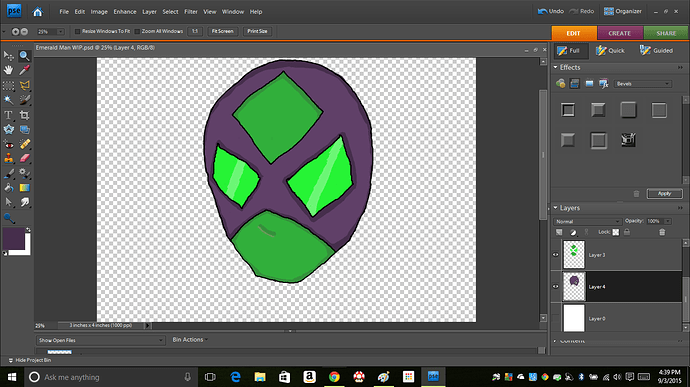Delete layer with Layers panel trash icon

tap(662, 232)
